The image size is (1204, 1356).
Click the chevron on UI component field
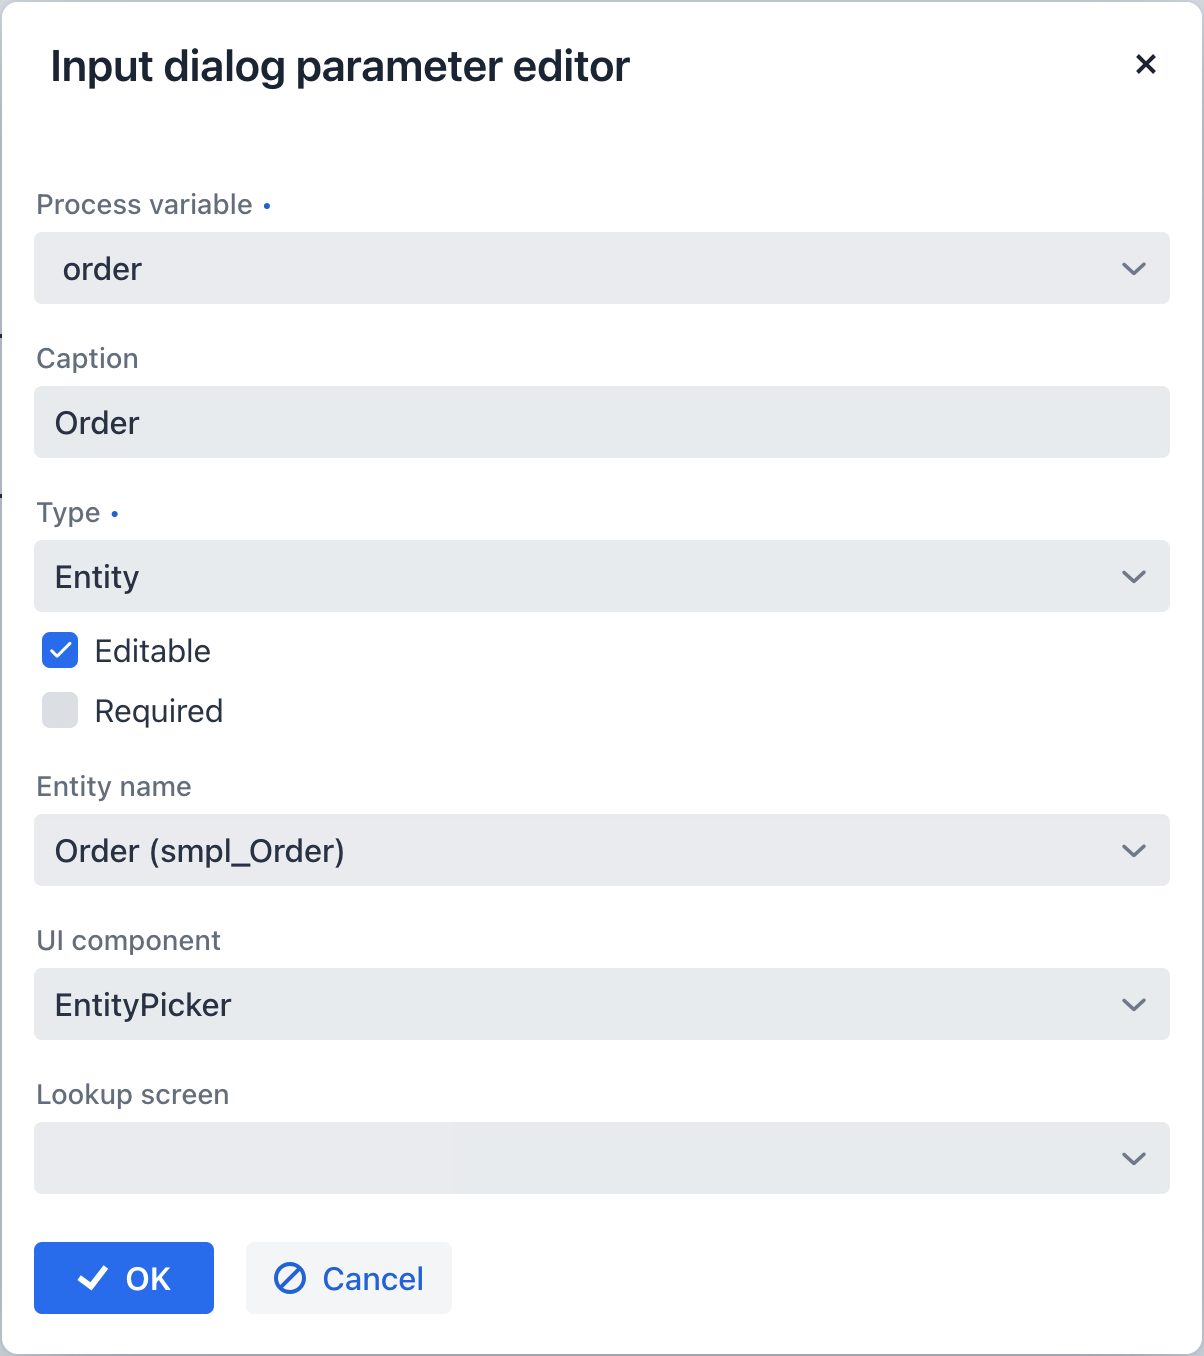point(1132,1004)
